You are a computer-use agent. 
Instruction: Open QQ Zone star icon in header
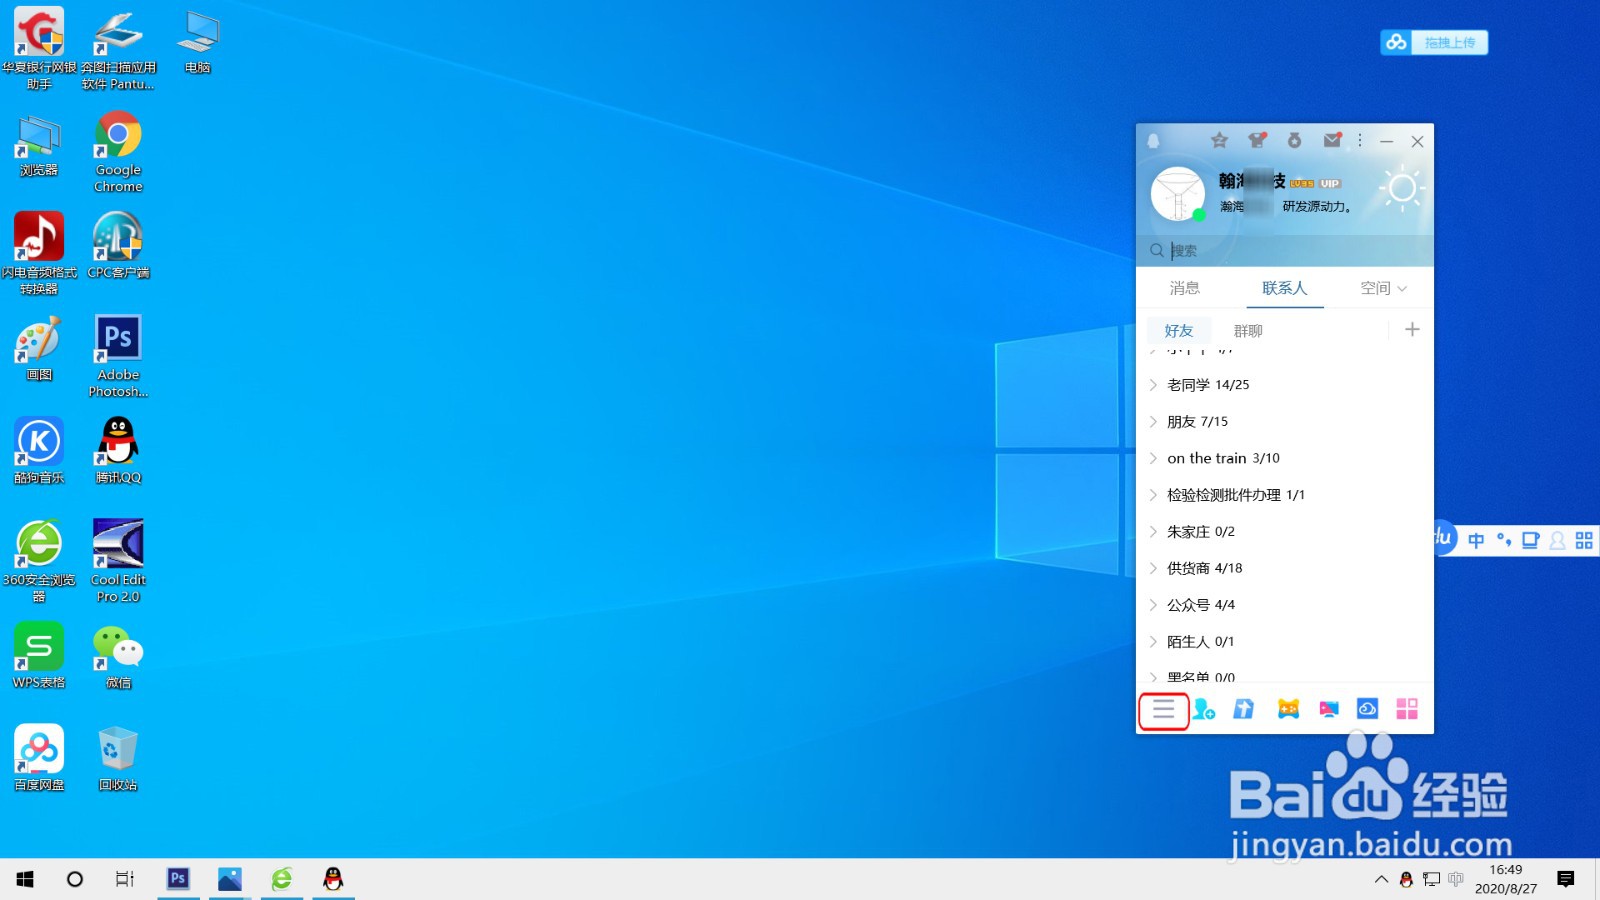(x=1219, y=141)
